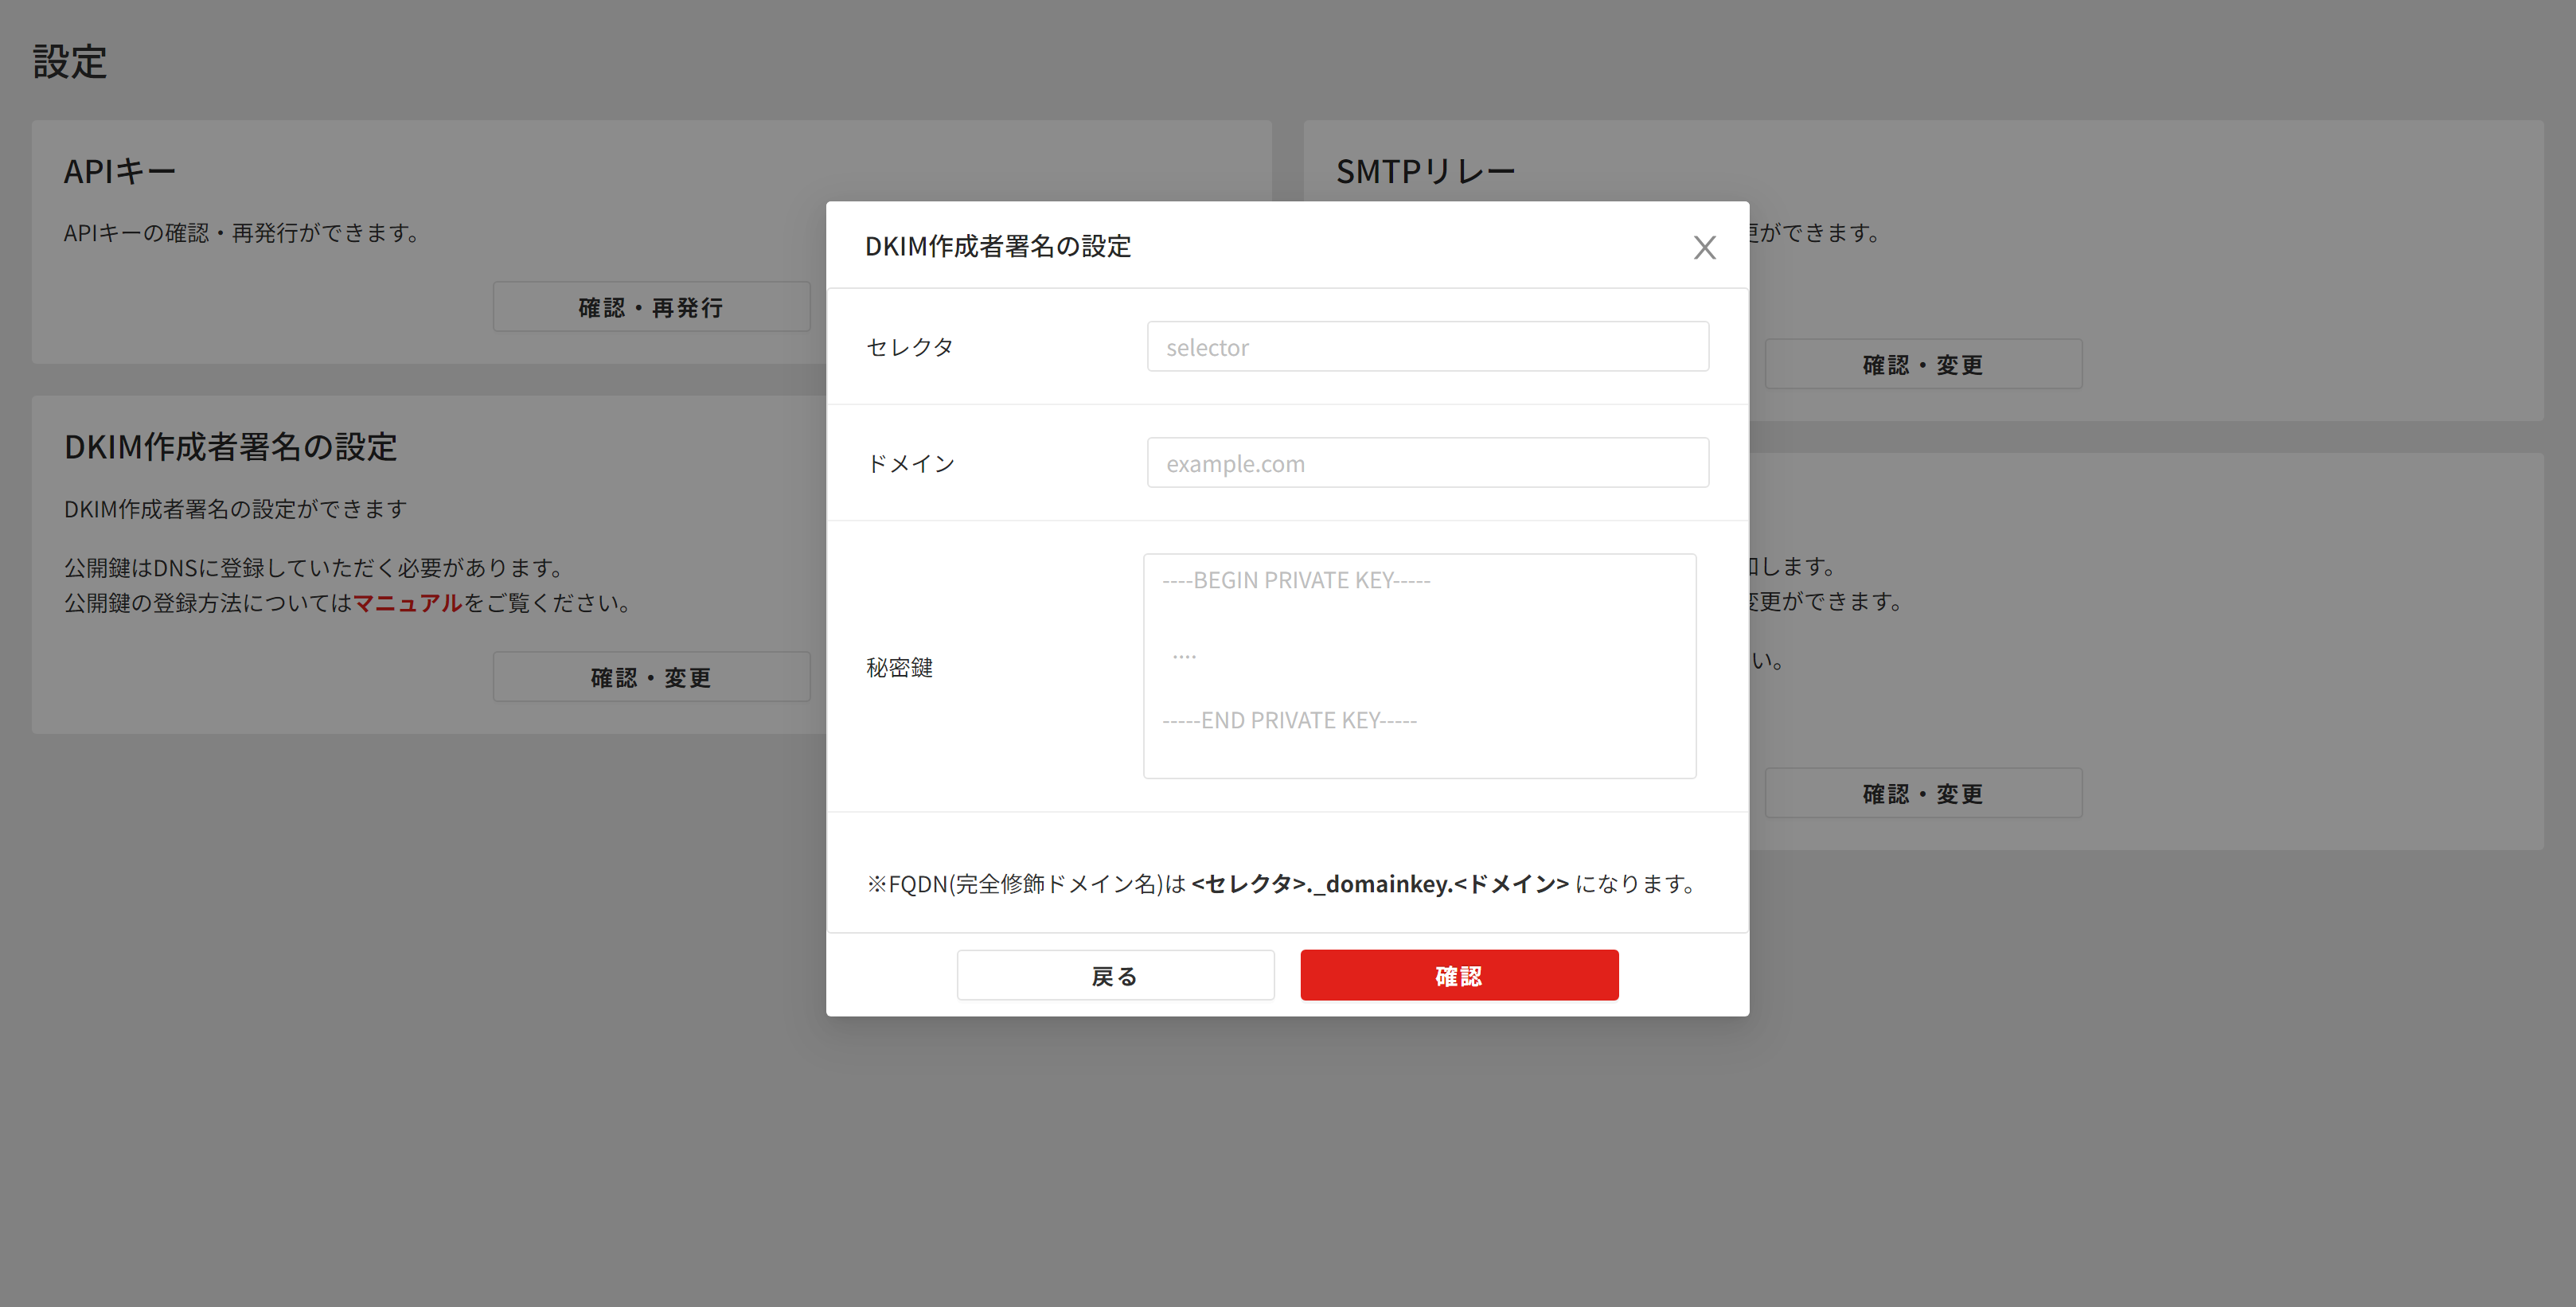Viewport: 2576px width, 1307px height.
Task: Click the background DKIM作成者署名の設定 card heading
Action: pyautogui.click(x=231, y=446)
